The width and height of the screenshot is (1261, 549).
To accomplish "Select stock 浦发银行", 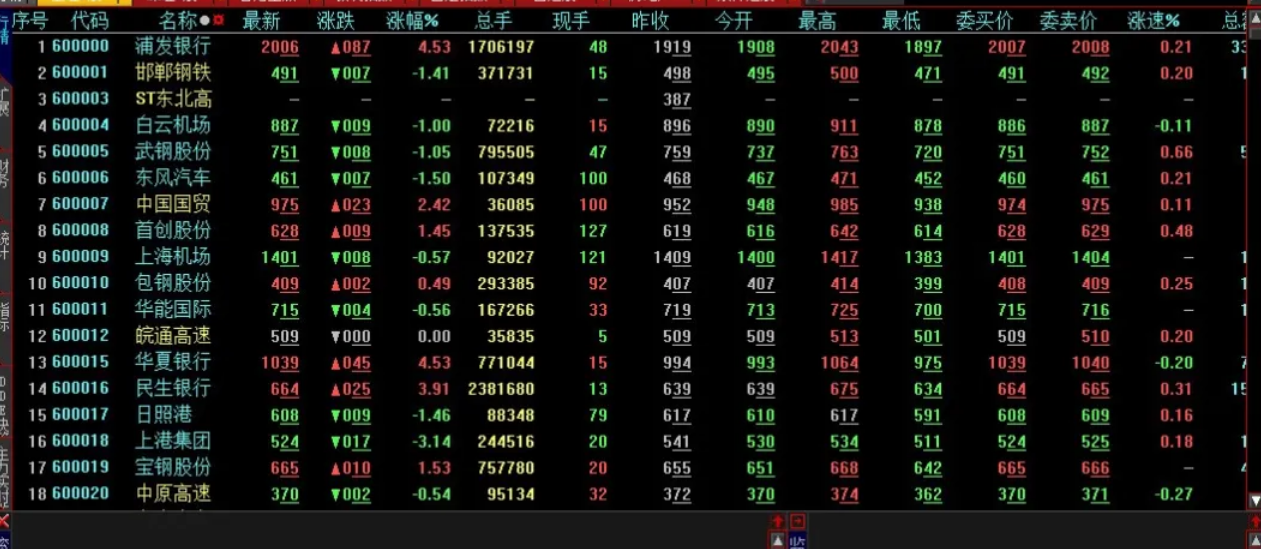I will (x=173, y=46).
